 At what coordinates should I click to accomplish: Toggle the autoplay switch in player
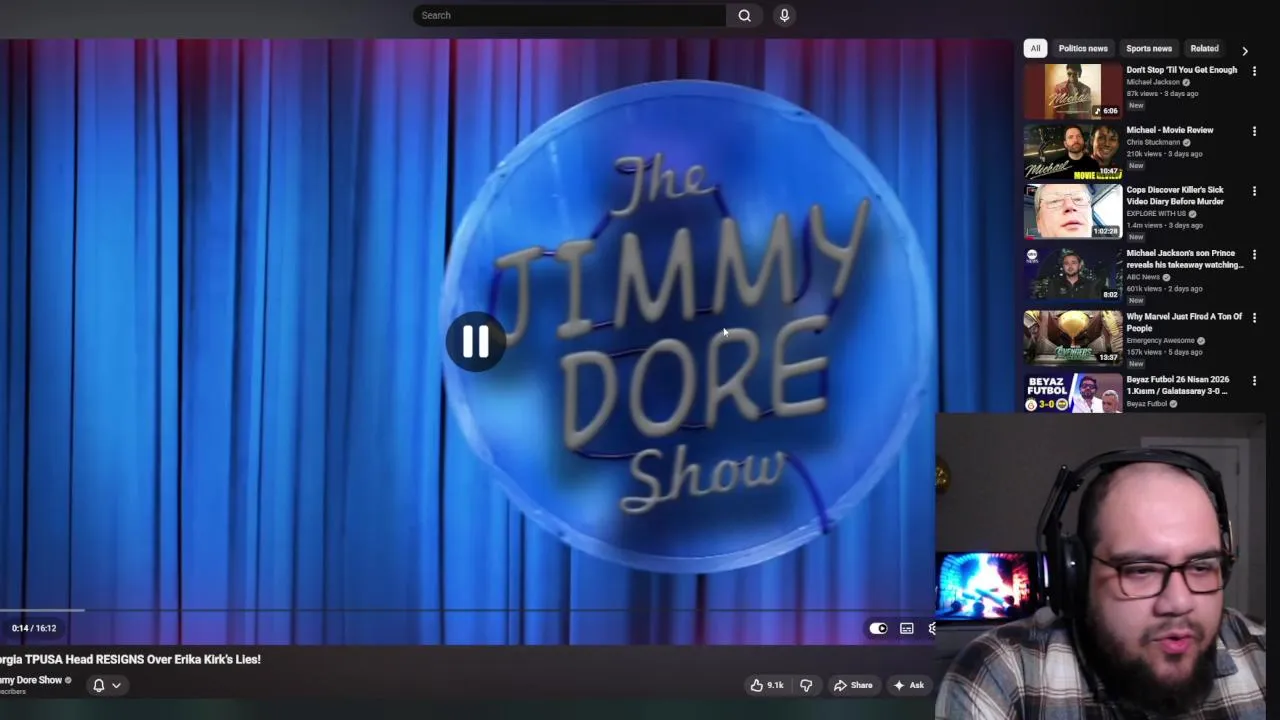(877, 628)
